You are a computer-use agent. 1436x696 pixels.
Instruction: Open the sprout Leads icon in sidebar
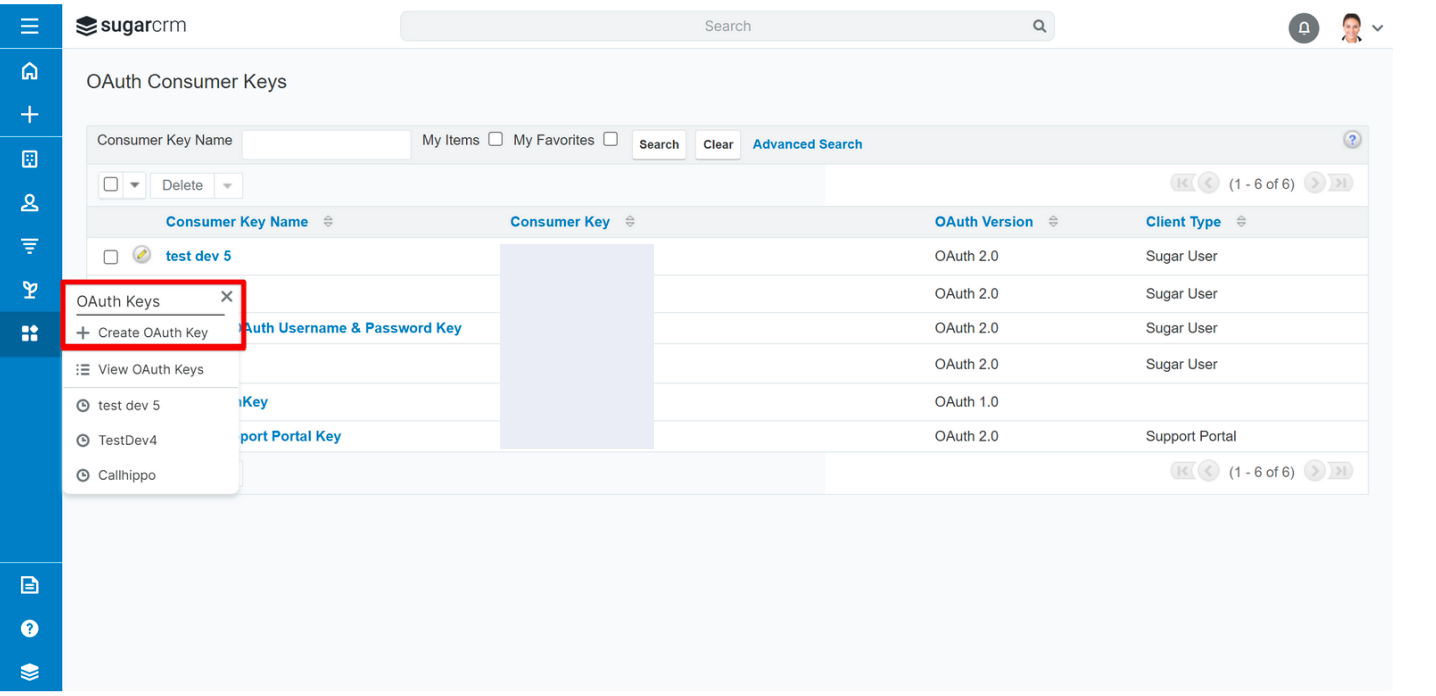click(x=30, y=290)
